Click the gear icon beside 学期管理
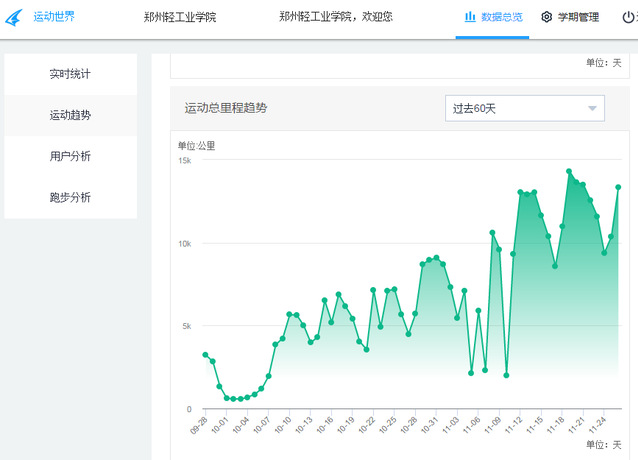Viewport: 638px width, 460px height. point(546,17)
